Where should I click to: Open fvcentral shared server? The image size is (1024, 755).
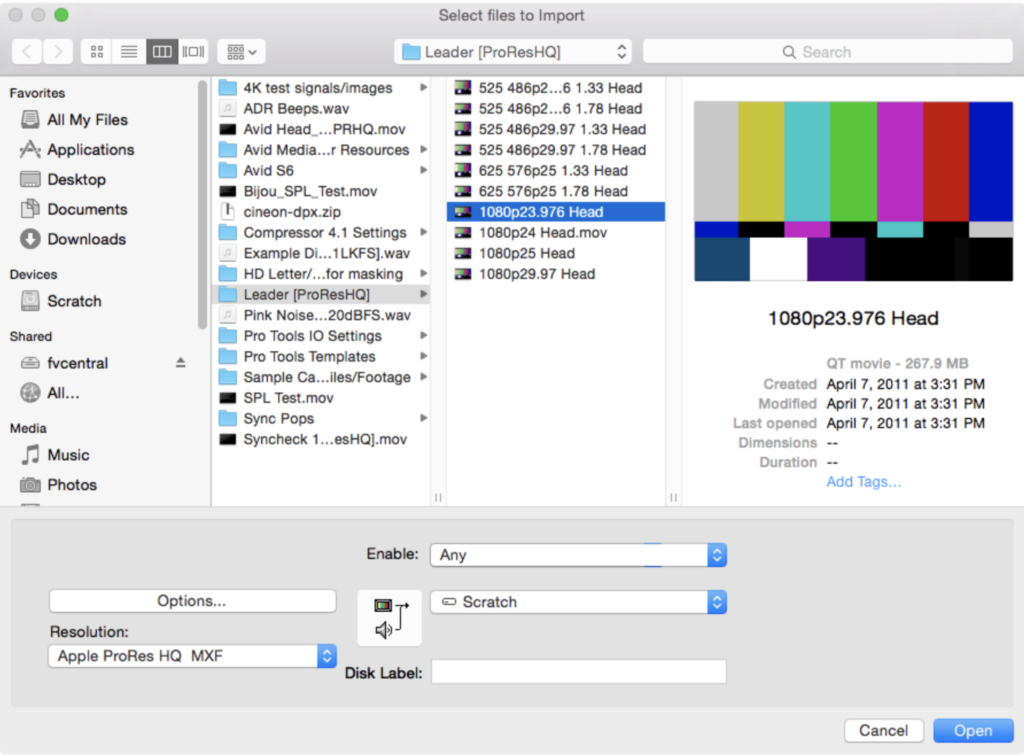(x=77, y=363)
